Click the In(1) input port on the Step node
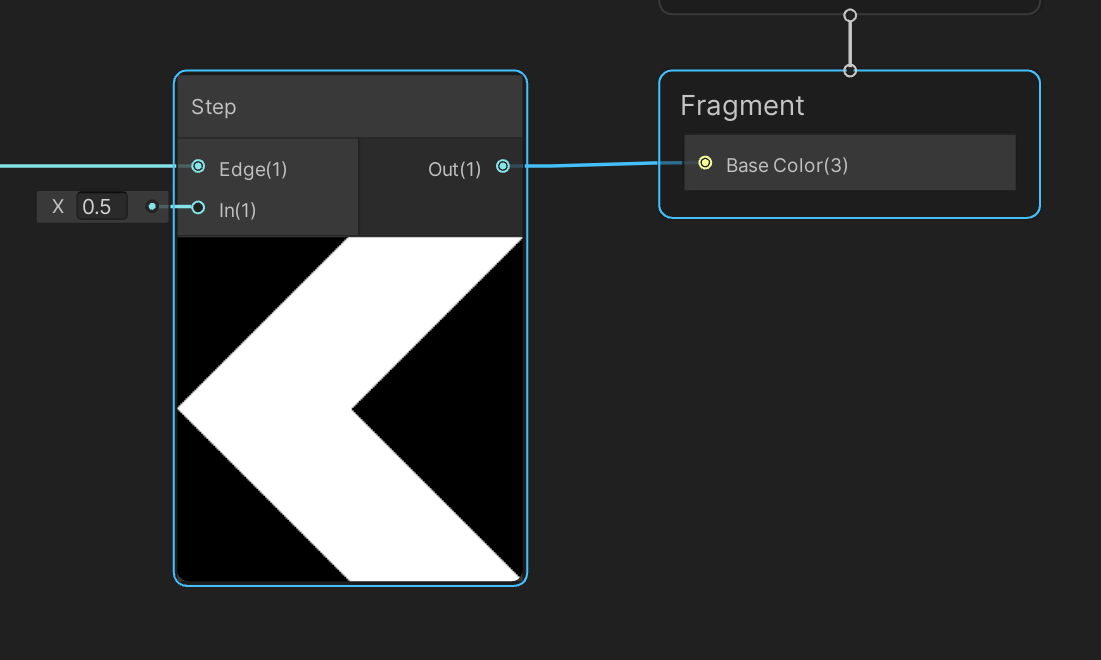 tap(198, 209)
